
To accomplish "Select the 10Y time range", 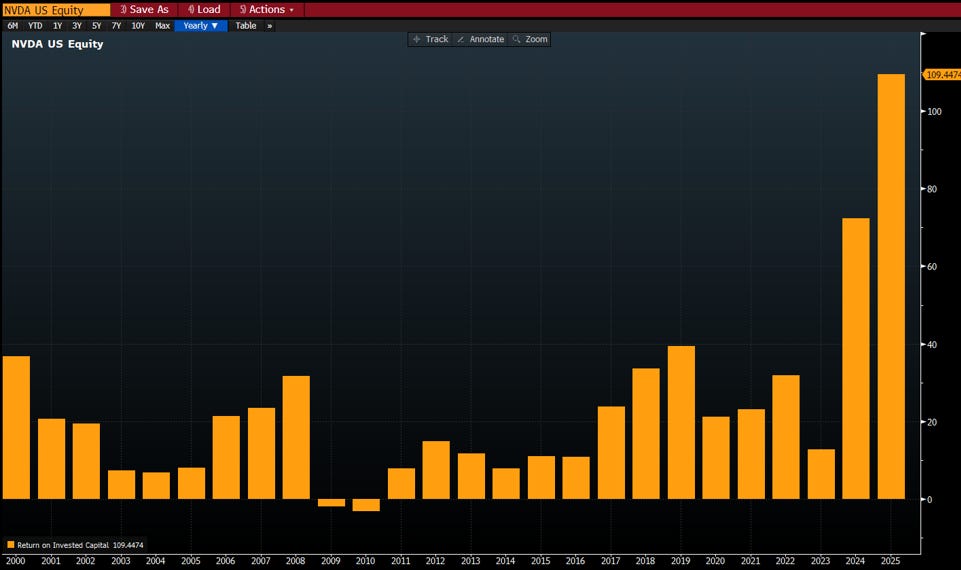I will pos(138,26).
